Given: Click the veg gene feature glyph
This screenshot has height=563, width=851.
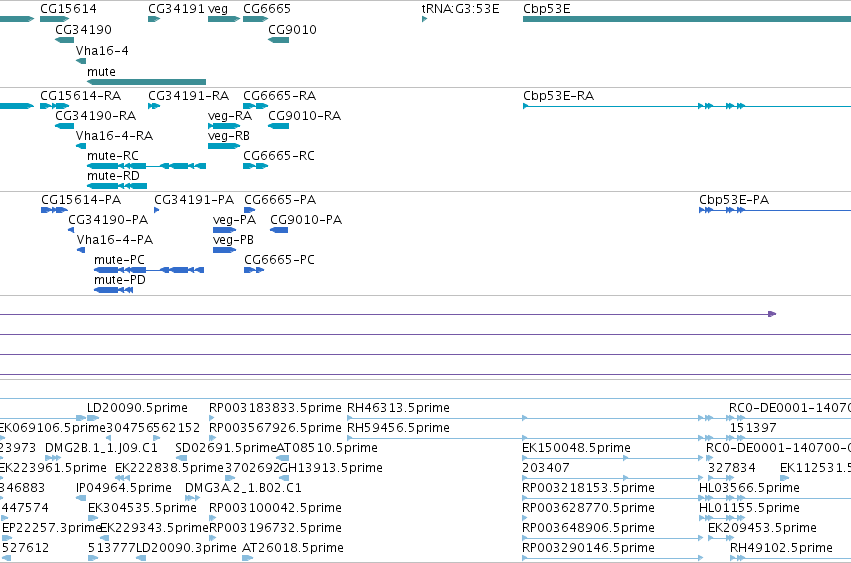Looking at the screenshot, I should 224,19.
